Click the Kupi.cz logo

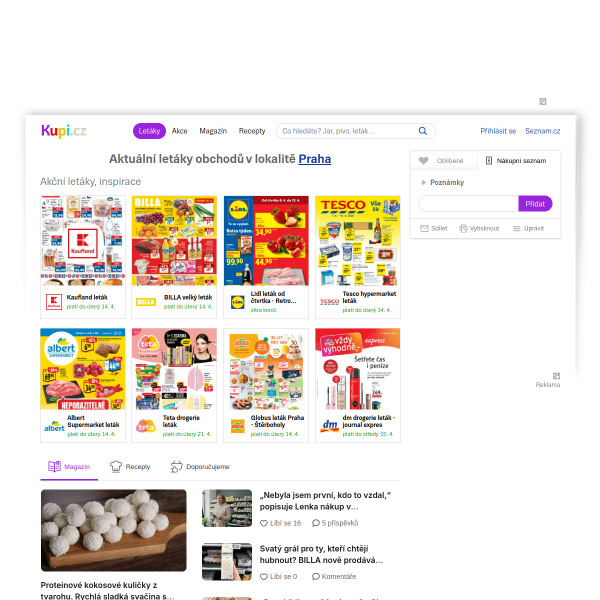(64, 131)
